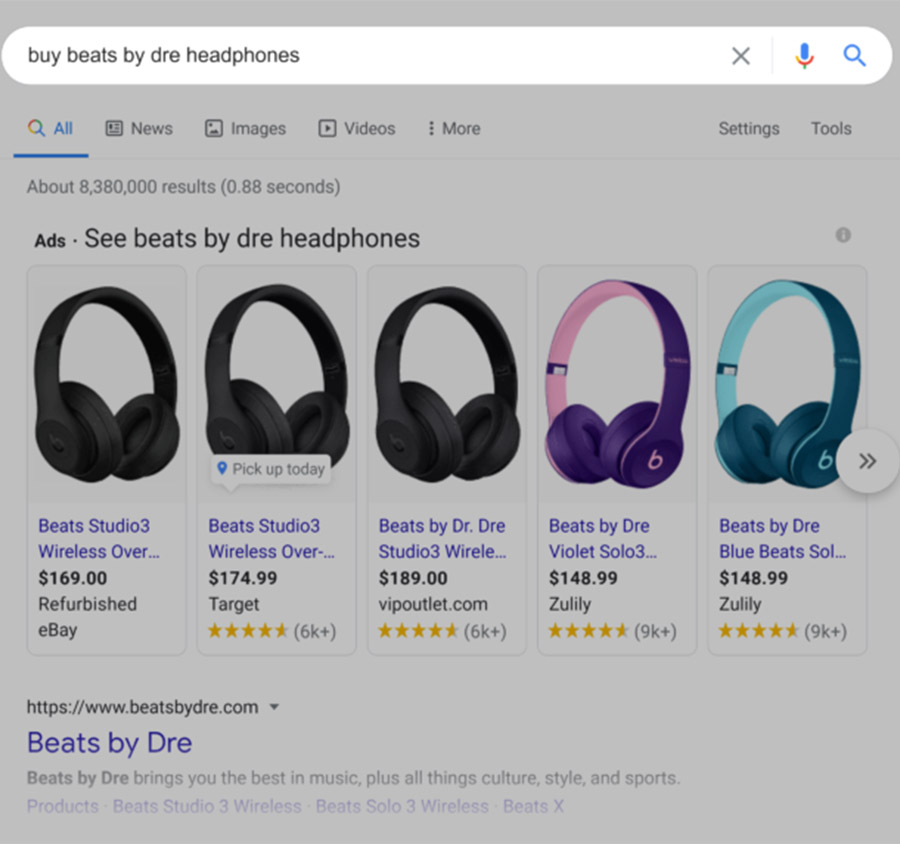This screenshot has height=844, width=900.
Task: Show next ads with double-chevron arrow
Action: (x=867, y=460)
